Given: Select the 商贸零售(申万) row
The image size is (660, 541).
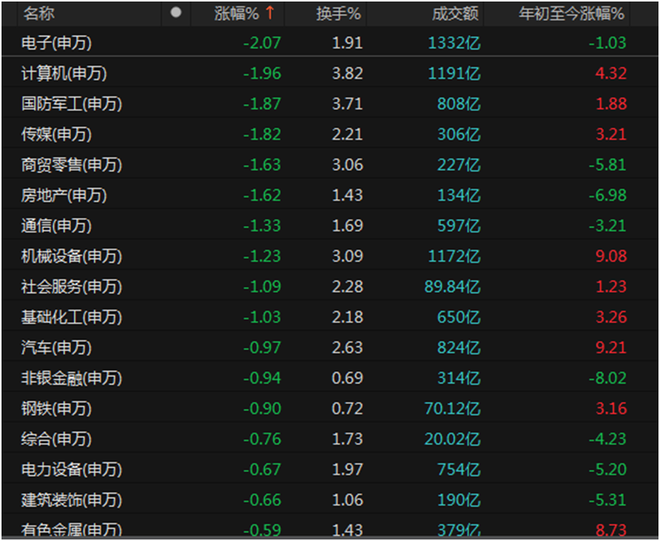Looking at the screenshot, I should point(330,165).
